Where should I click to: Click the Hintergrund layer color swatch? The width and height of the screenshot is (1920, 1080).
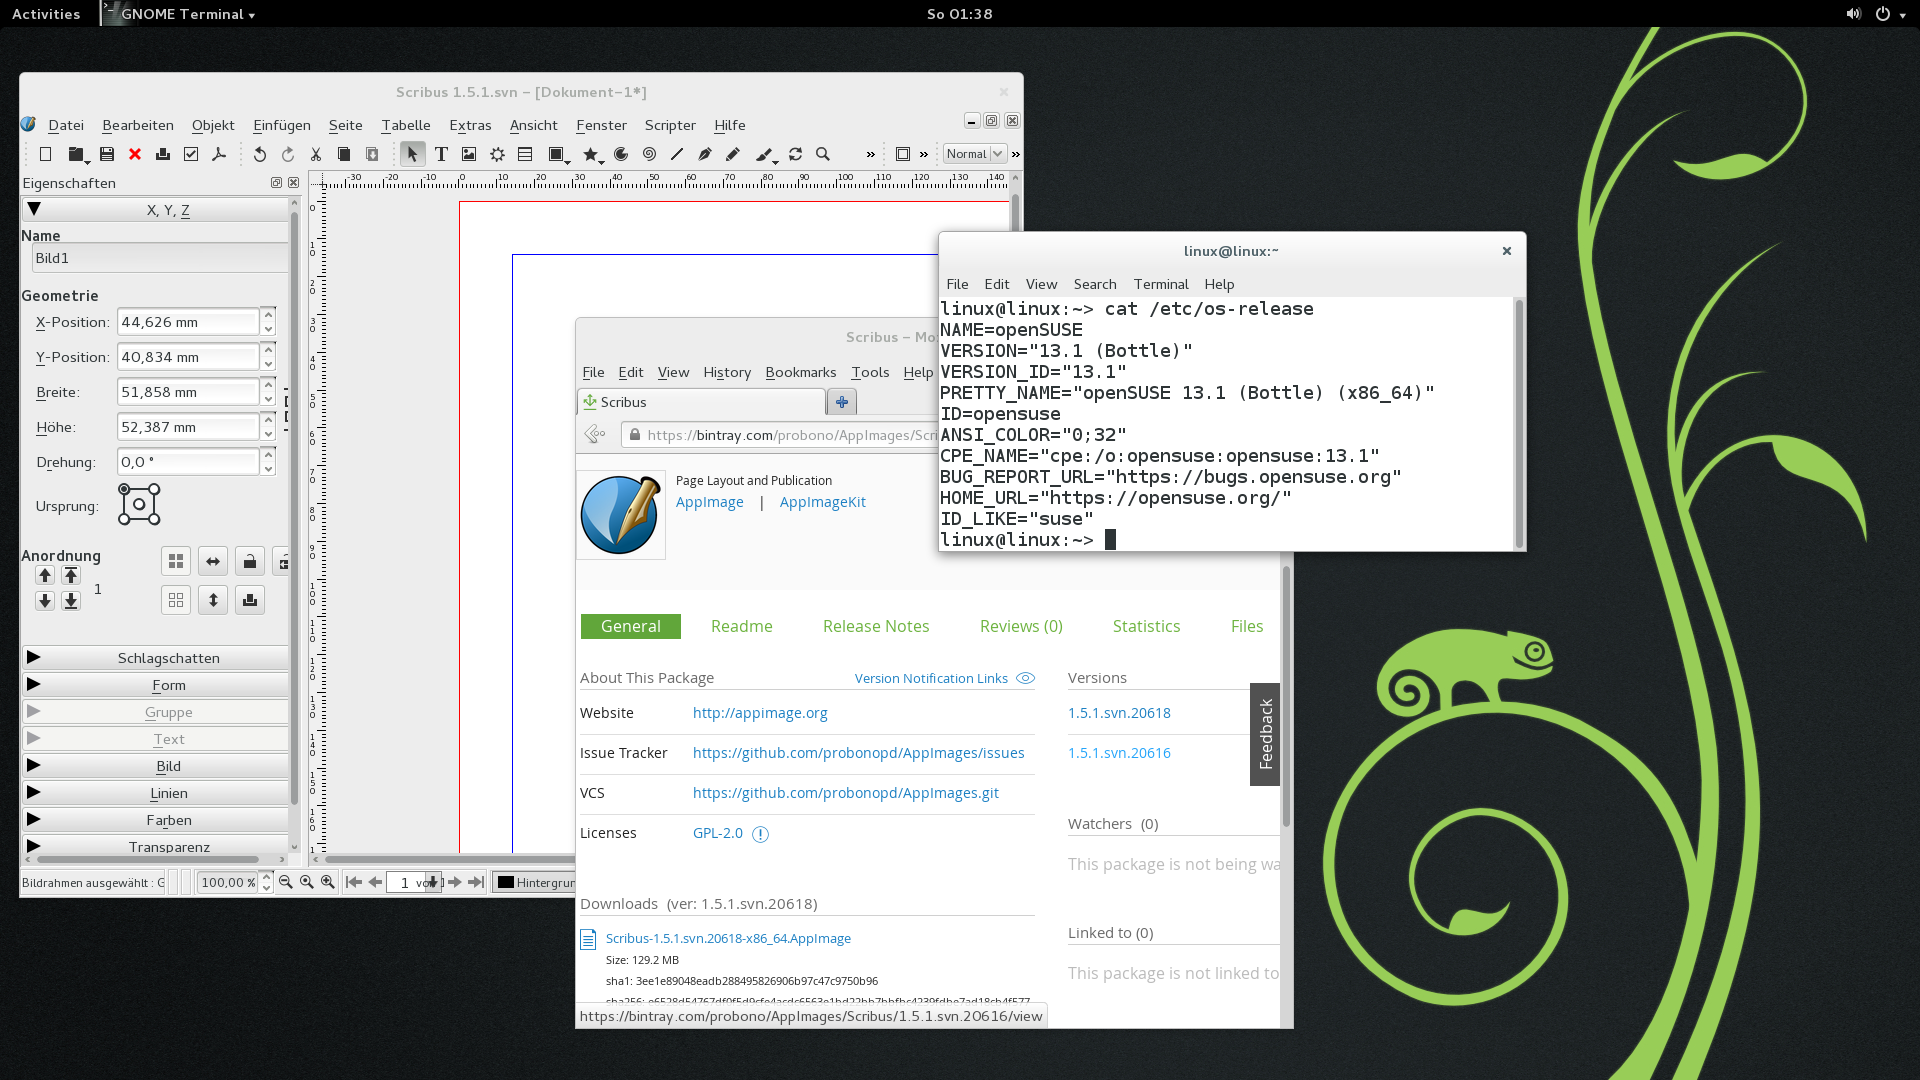coord(506,882)
